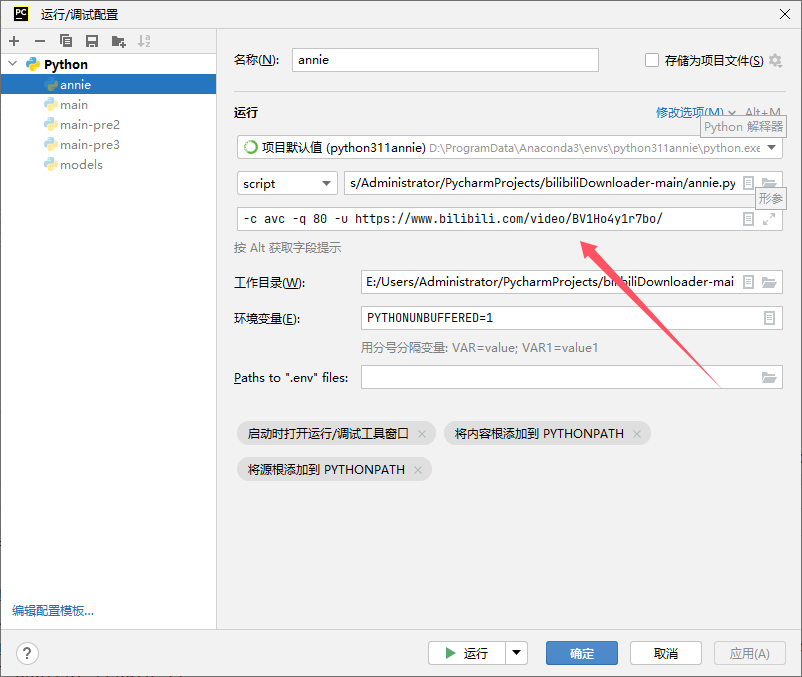Click the remove configuration minus icon

tap(40, 41)
